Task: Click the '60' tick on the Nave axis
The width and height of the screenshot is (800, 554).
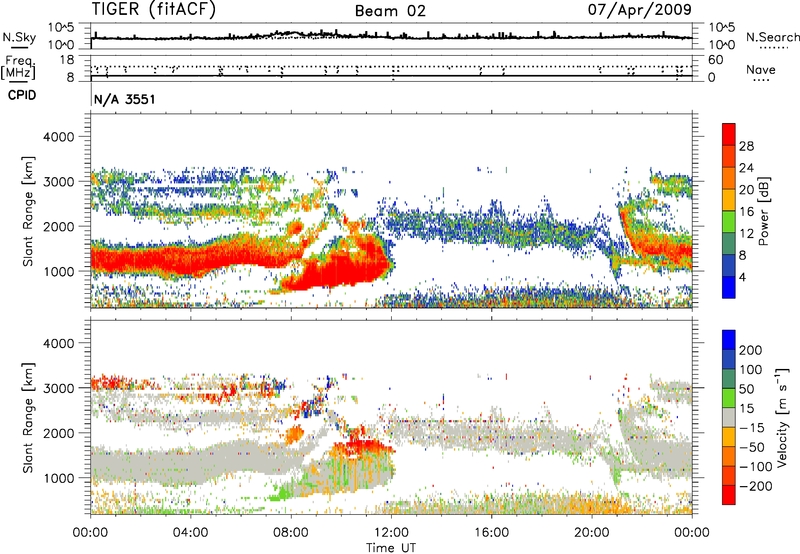Action: pyautogui.click(x=716, y=60)
